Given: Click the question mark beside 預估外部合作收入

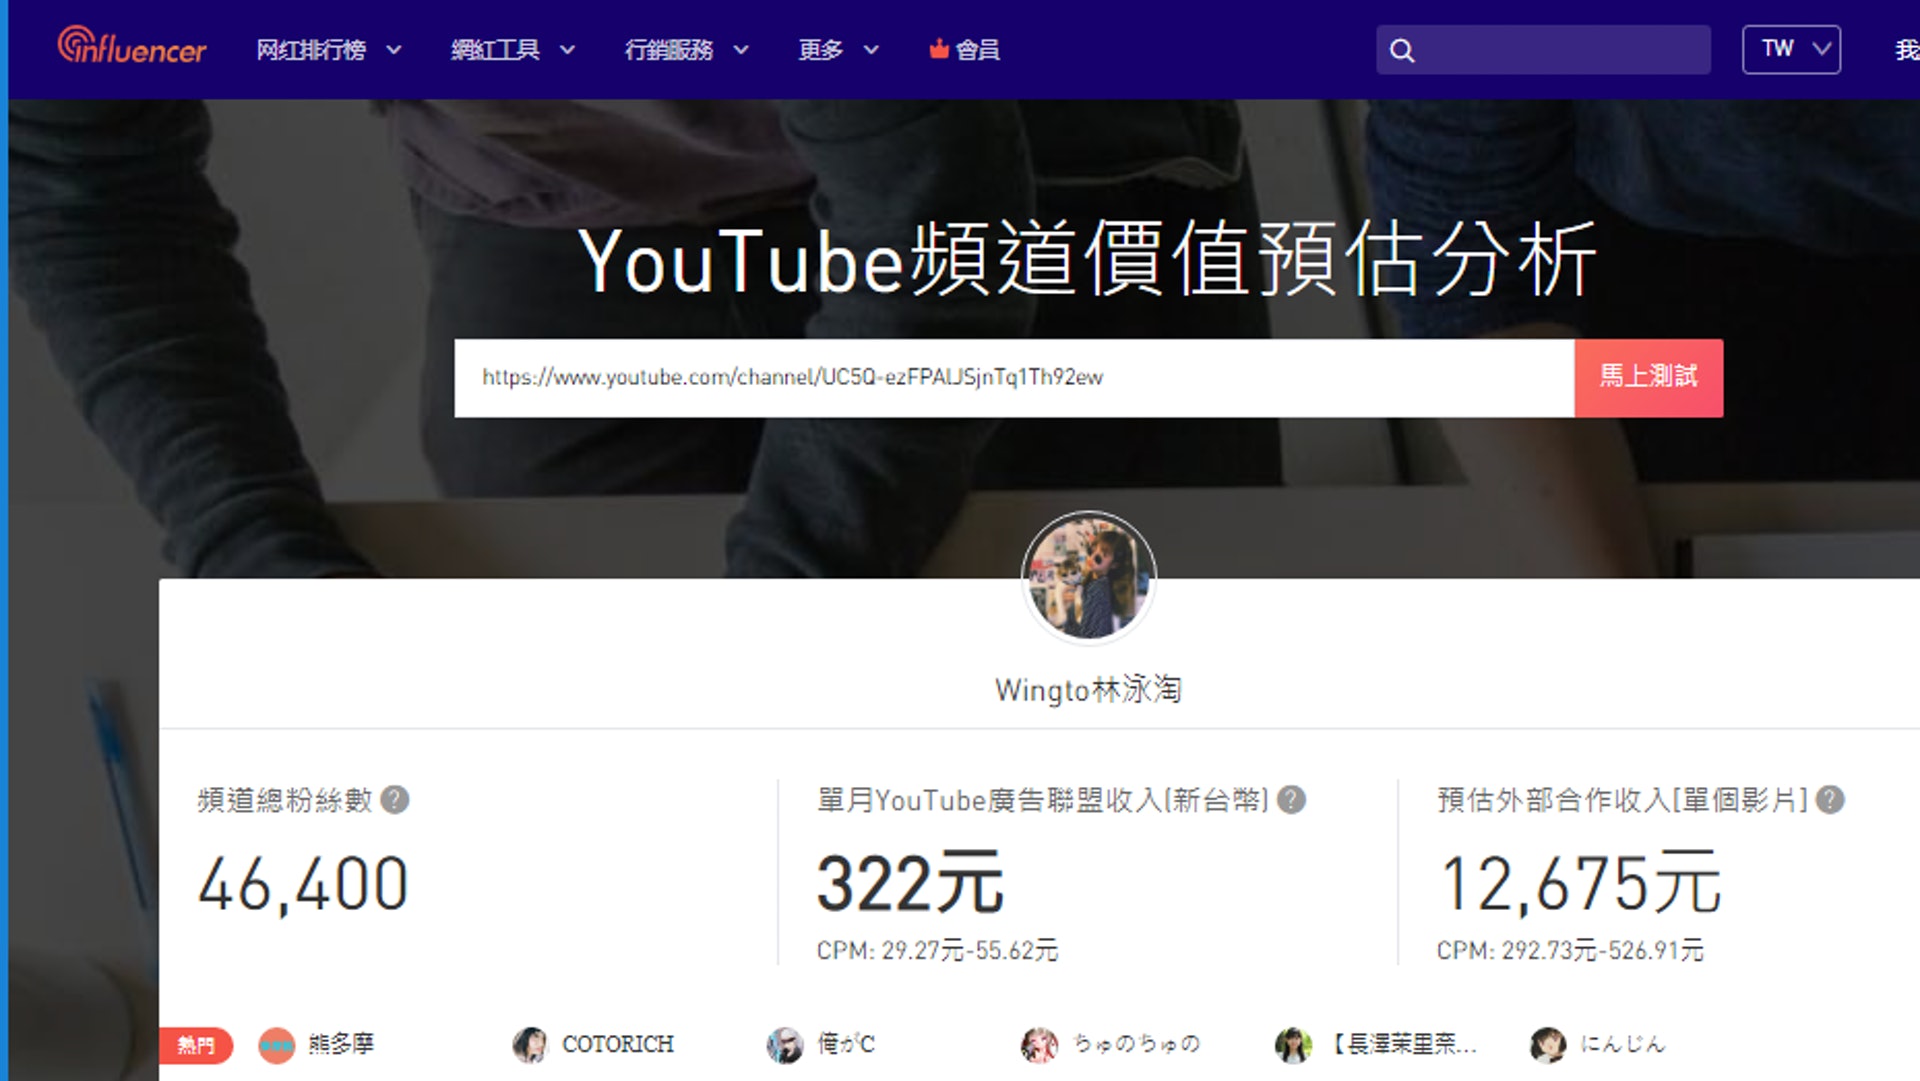Looking at the screenshot, I should 1829,798.
